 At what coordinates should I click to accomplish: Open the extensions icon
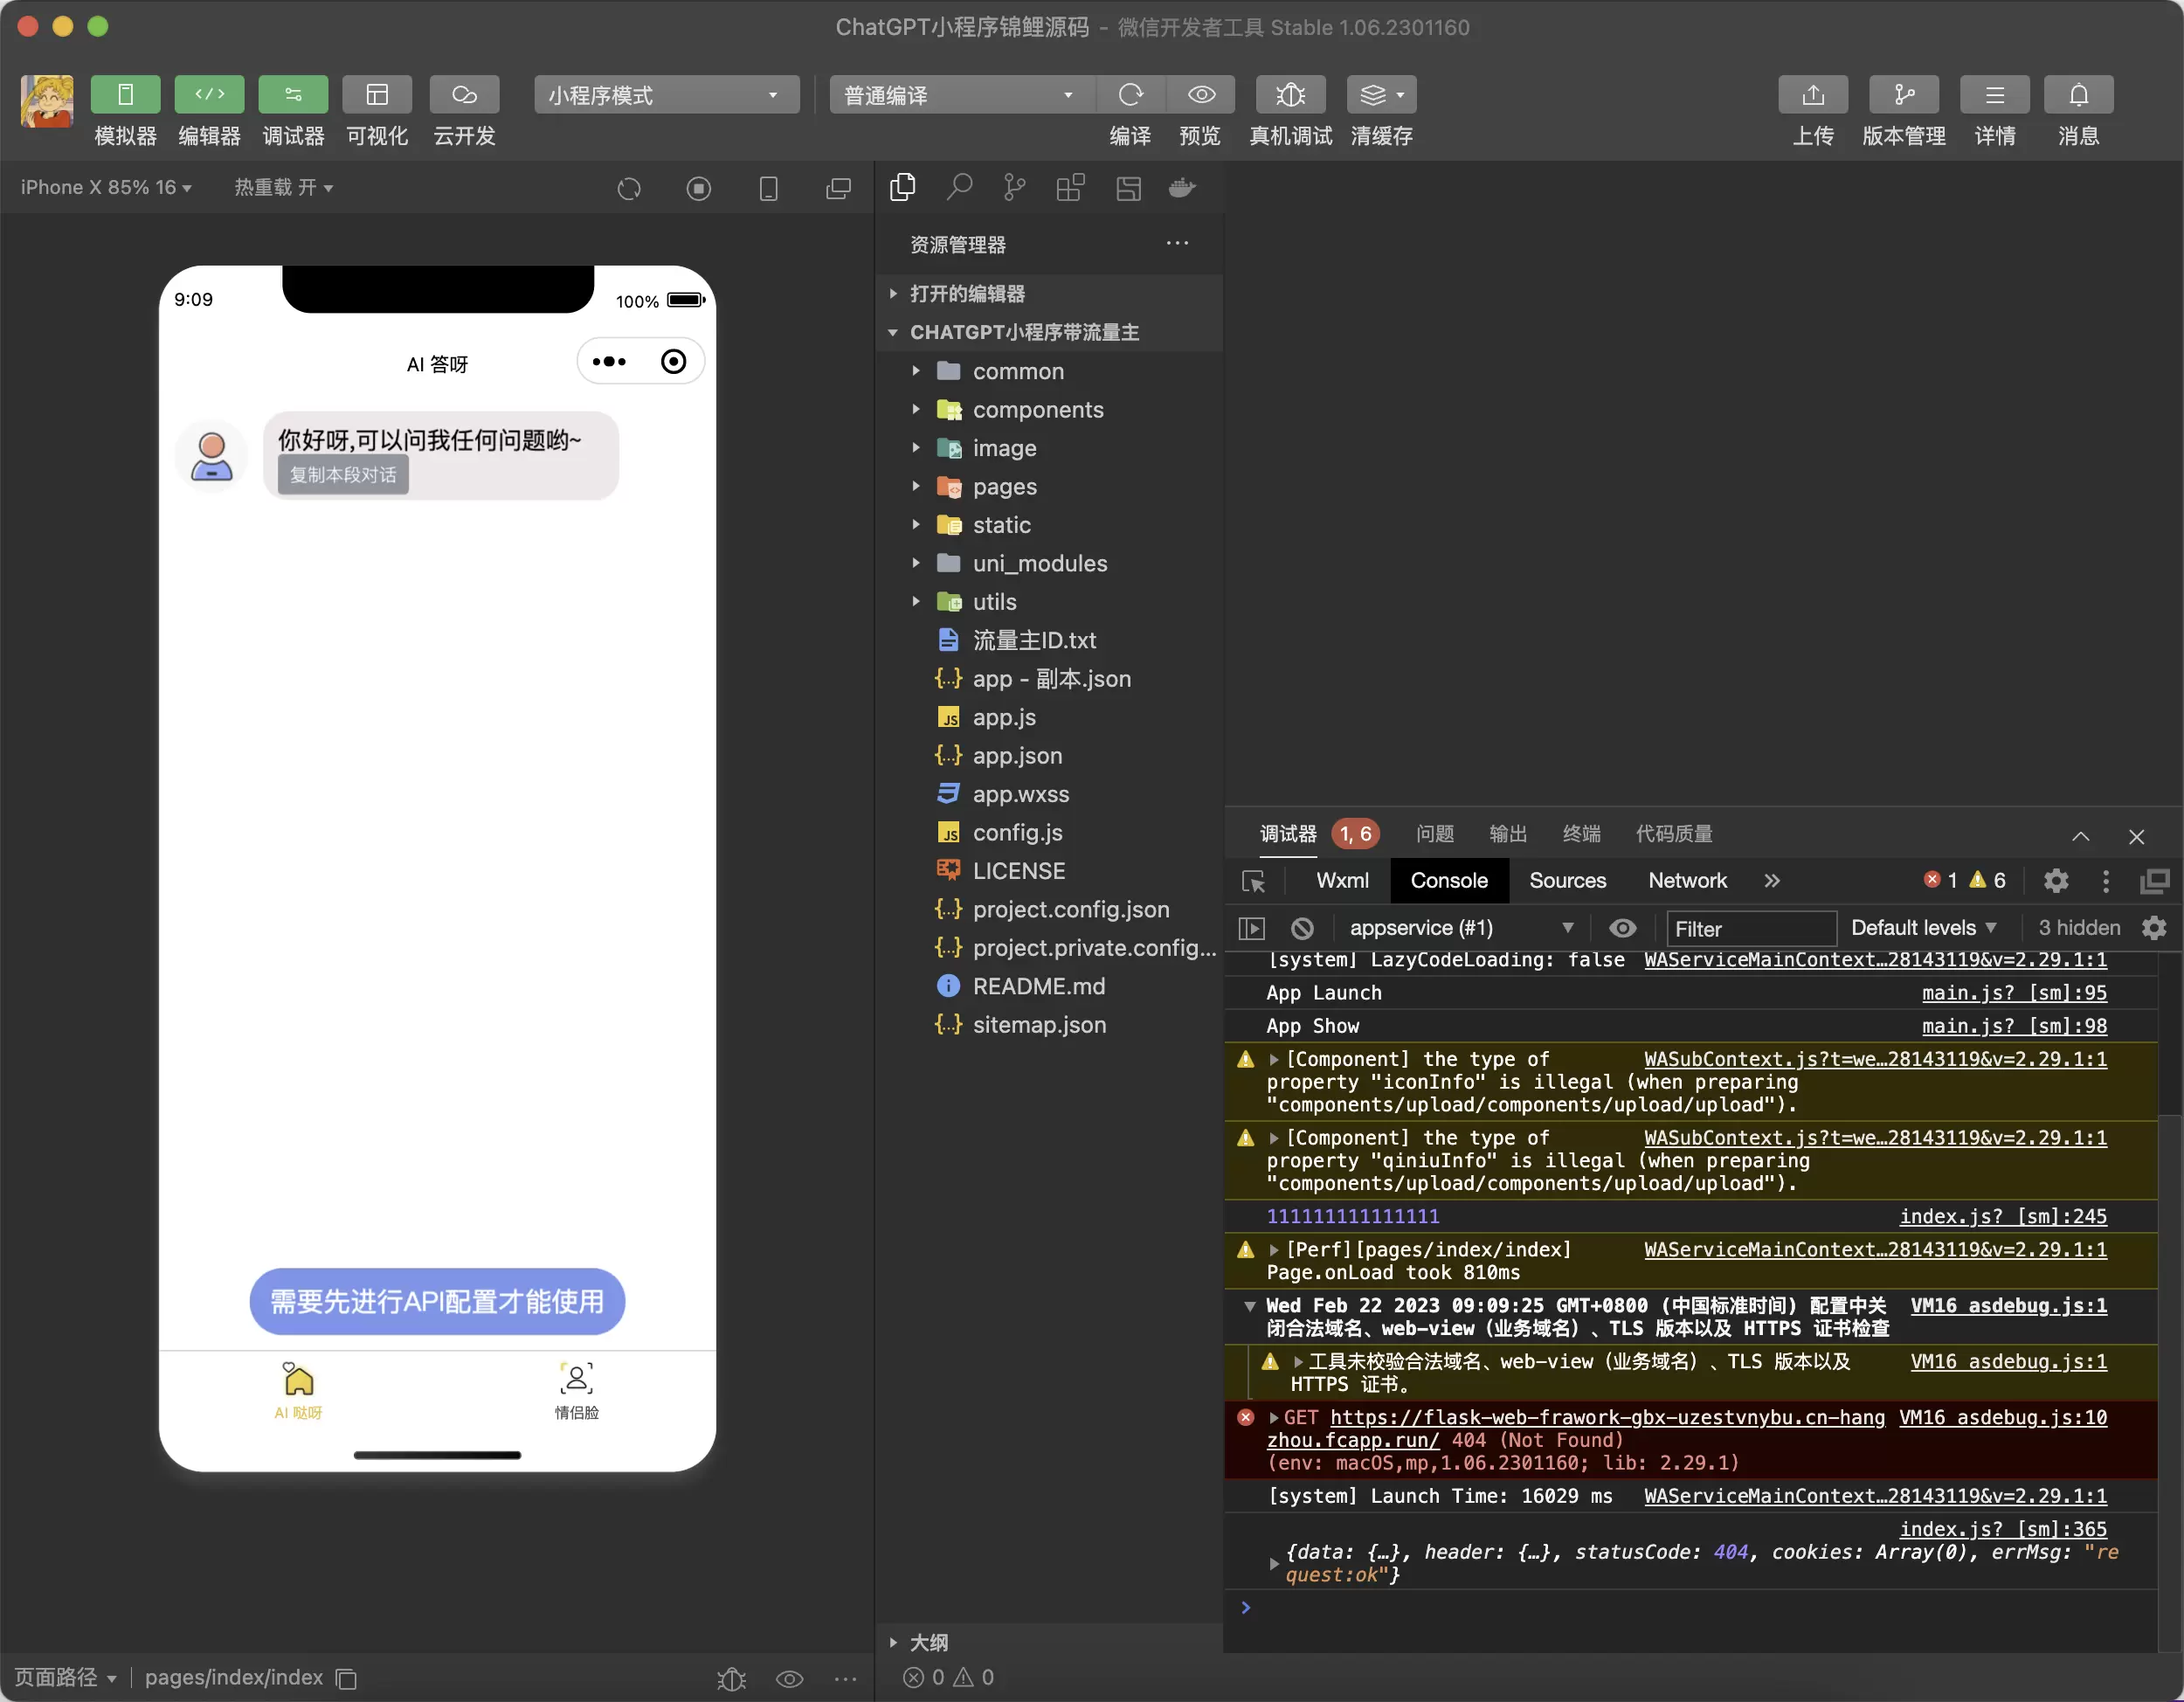click(x=1070, y=187)
